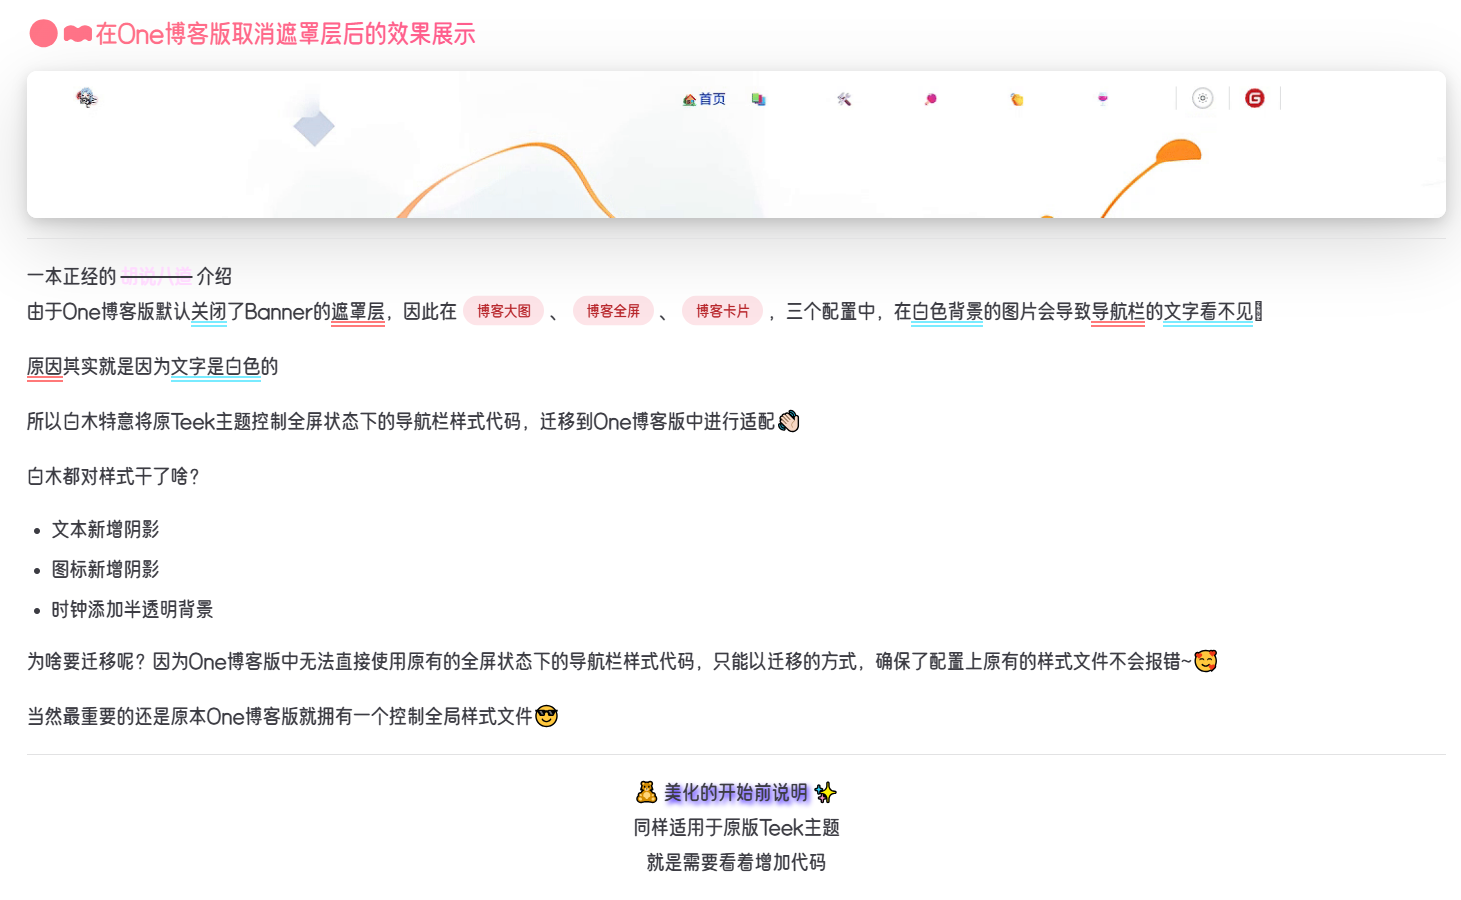This screenshot has height=900, width=1461.
Task: Click the struck-through pink text before 介绍
Action: tap(156, 276)
